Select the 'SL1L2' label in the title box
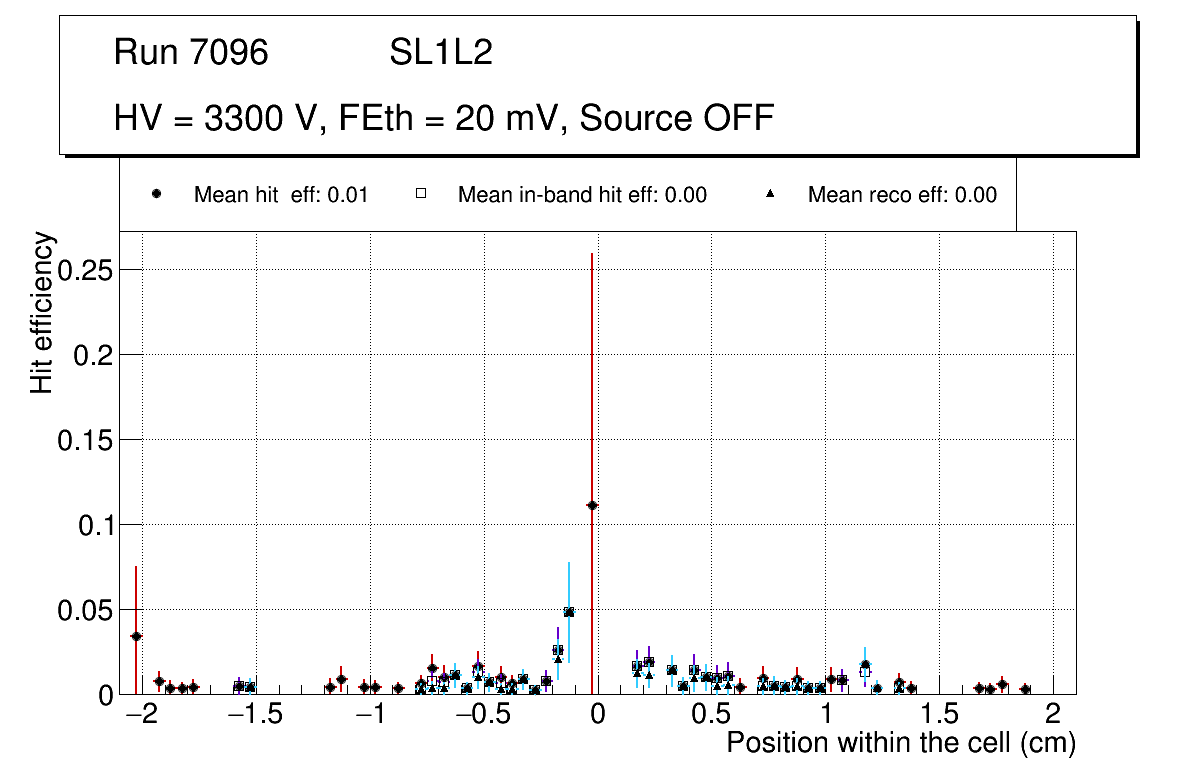Screen dimensions: 1196x772 coord(441,53)
